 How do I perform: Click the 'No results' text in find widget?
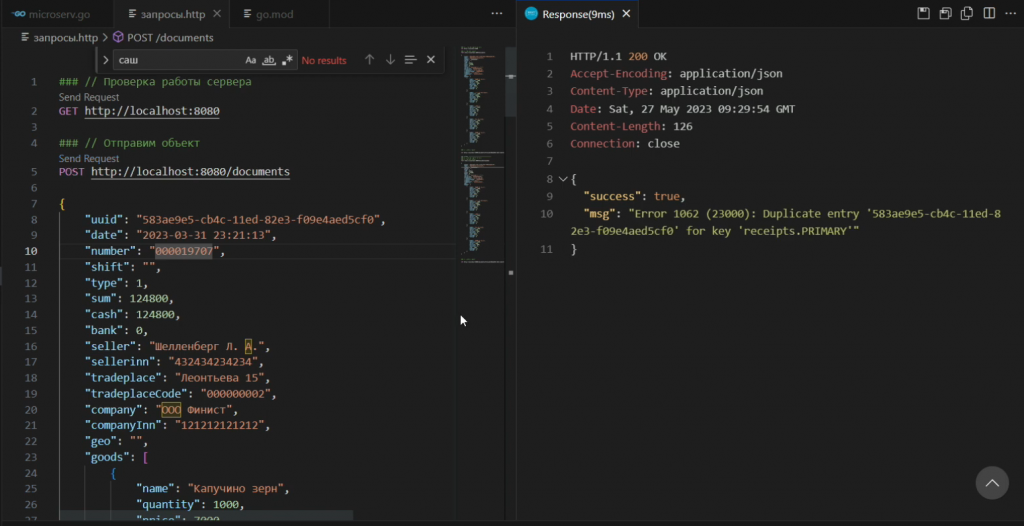pos(324,60)
